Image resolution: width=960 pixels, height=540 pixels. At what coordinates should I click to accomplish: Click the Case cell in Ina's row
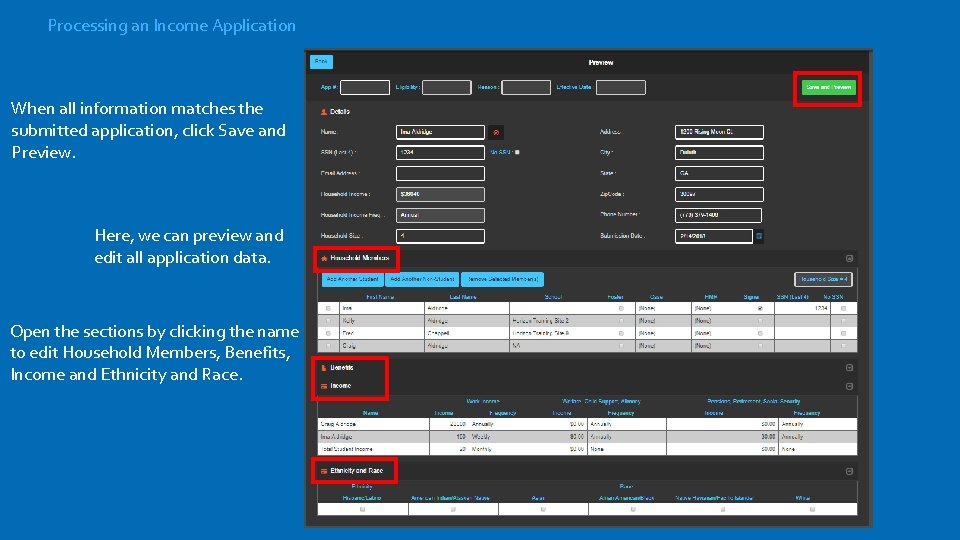(664, 309)
